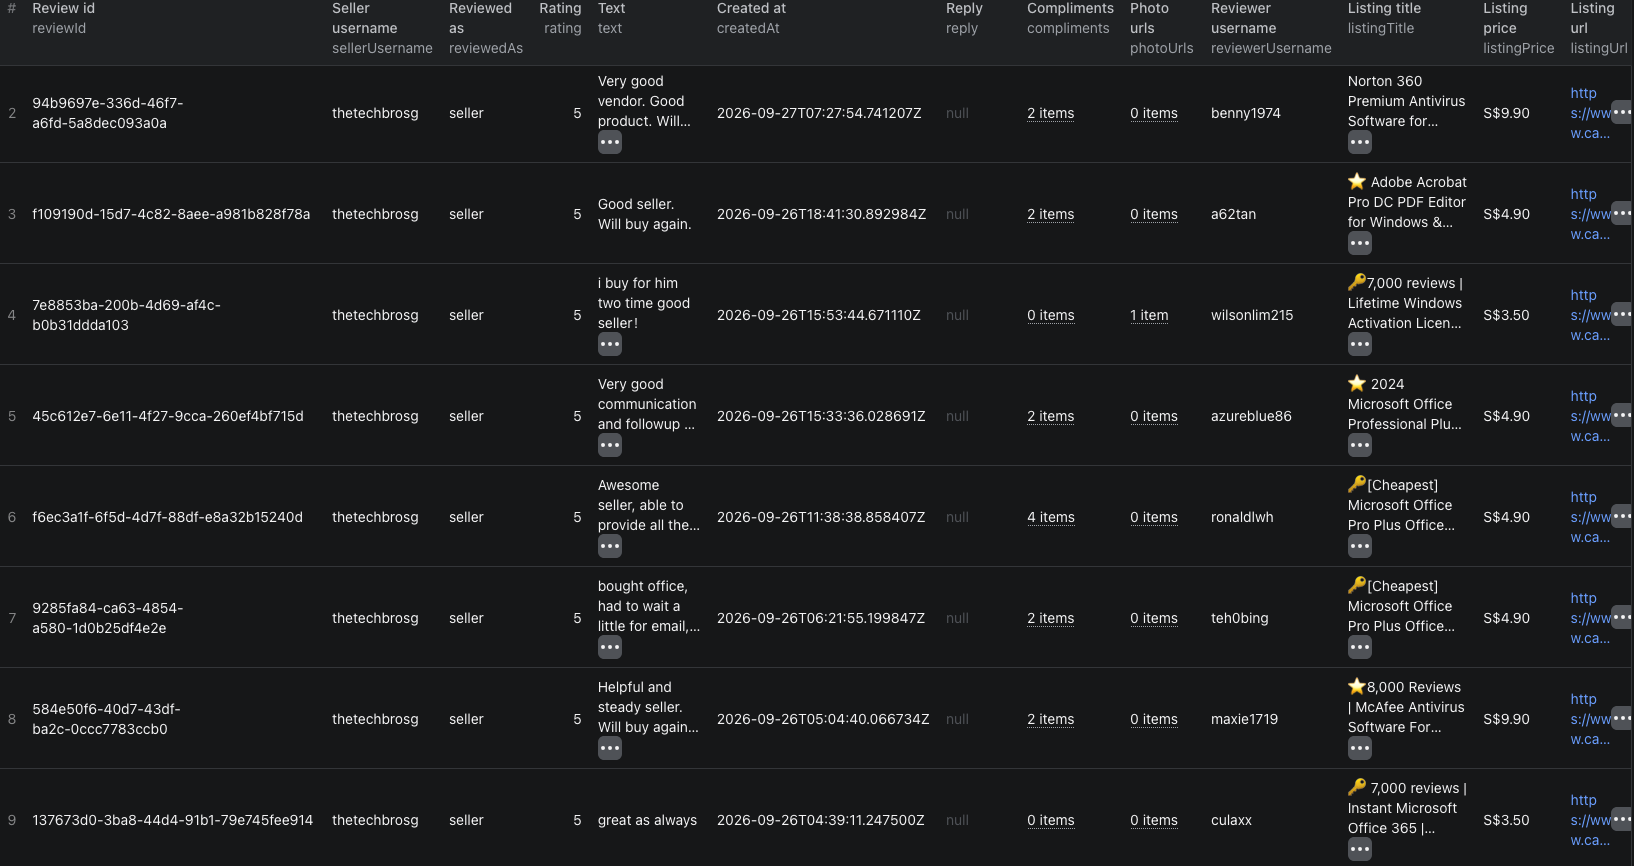1634x866 pixels.
Task: Expand 2024 Microsoft Office Professional listing title
Action: coord(1360,446)
